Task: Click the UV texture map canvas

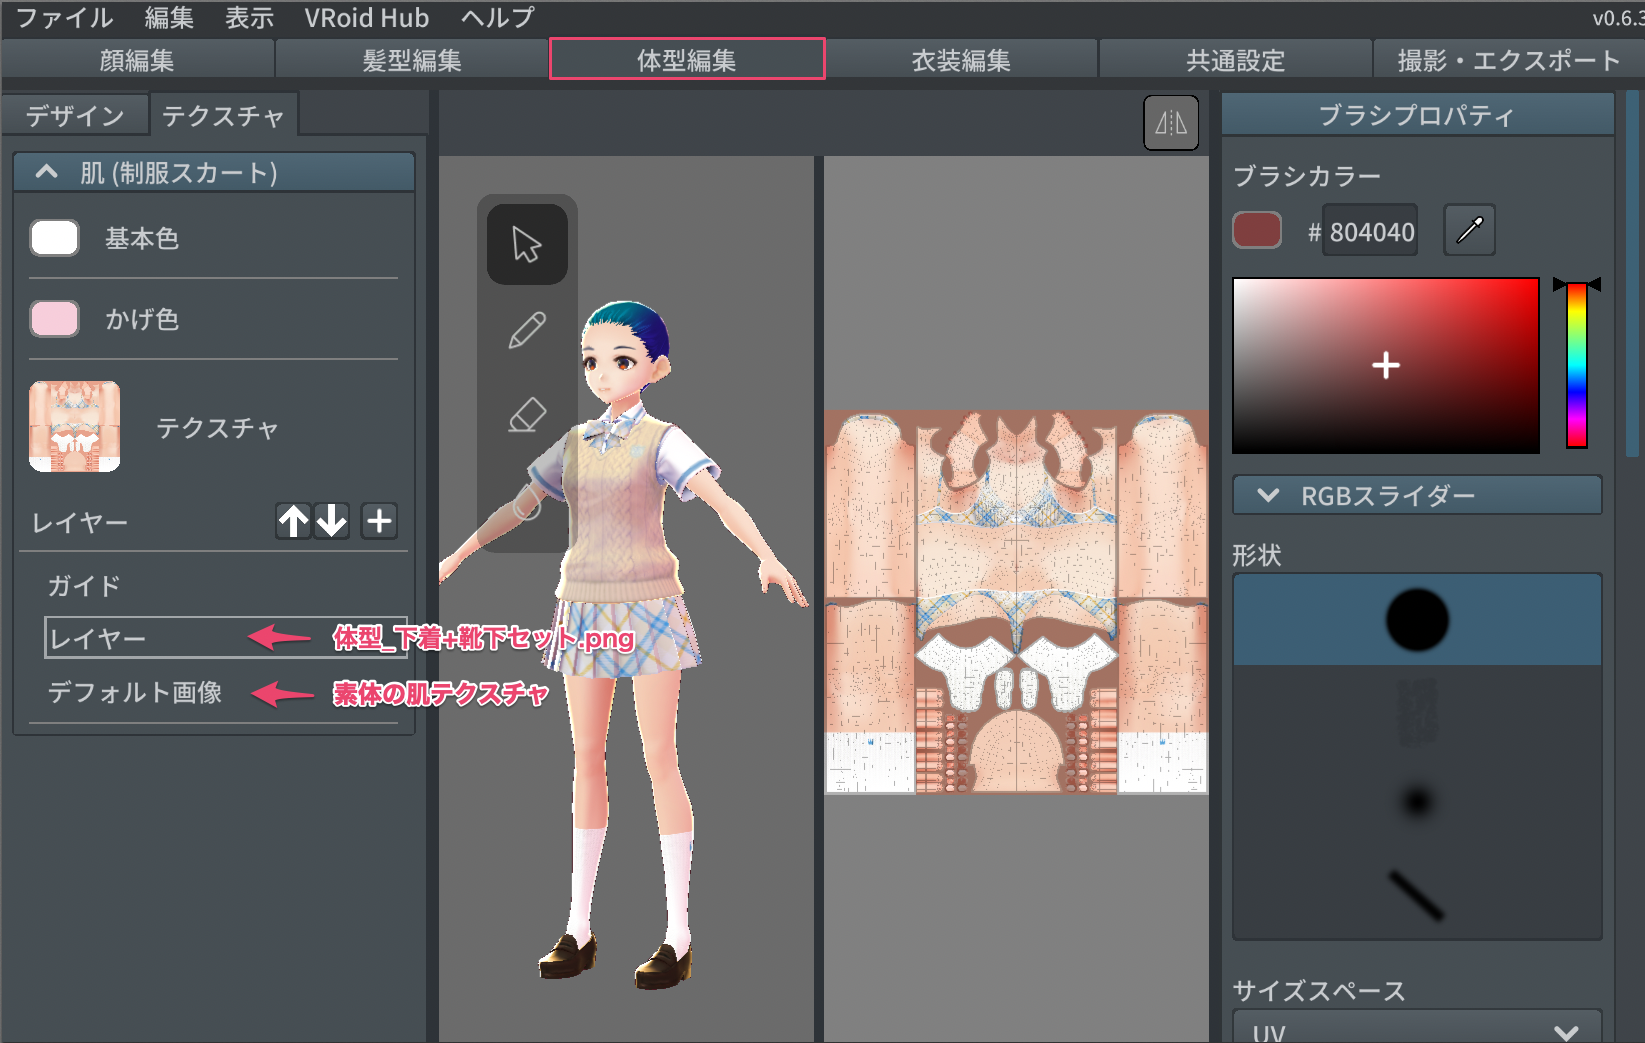Action: point(1016,602)
